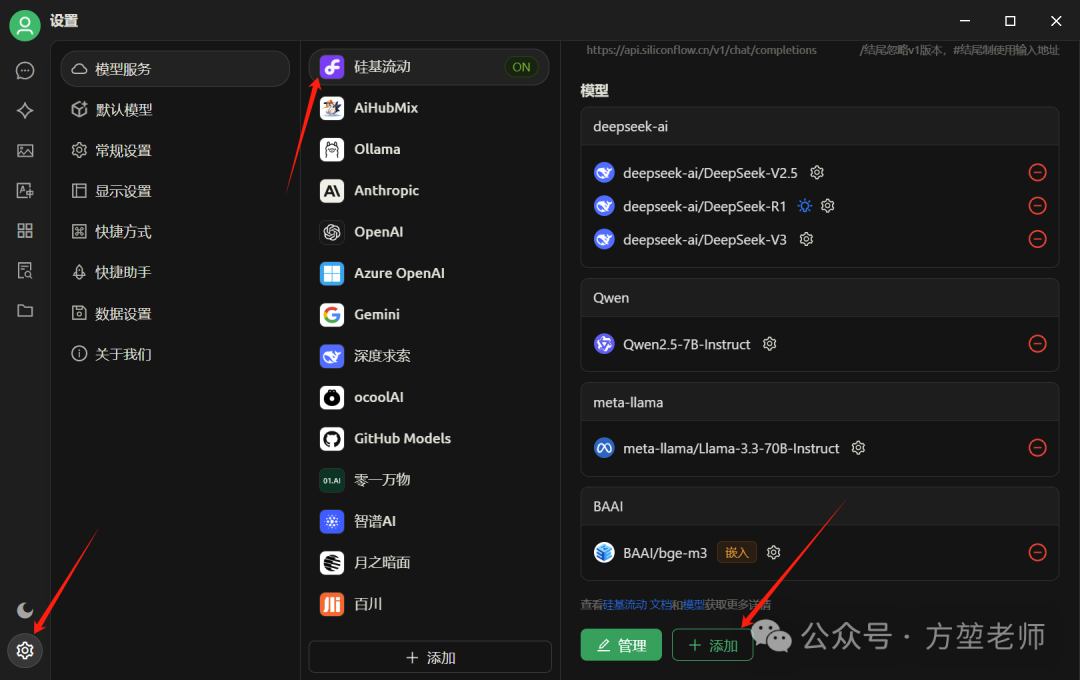Click 添加 button below provider list

click(x=430, y=657)
